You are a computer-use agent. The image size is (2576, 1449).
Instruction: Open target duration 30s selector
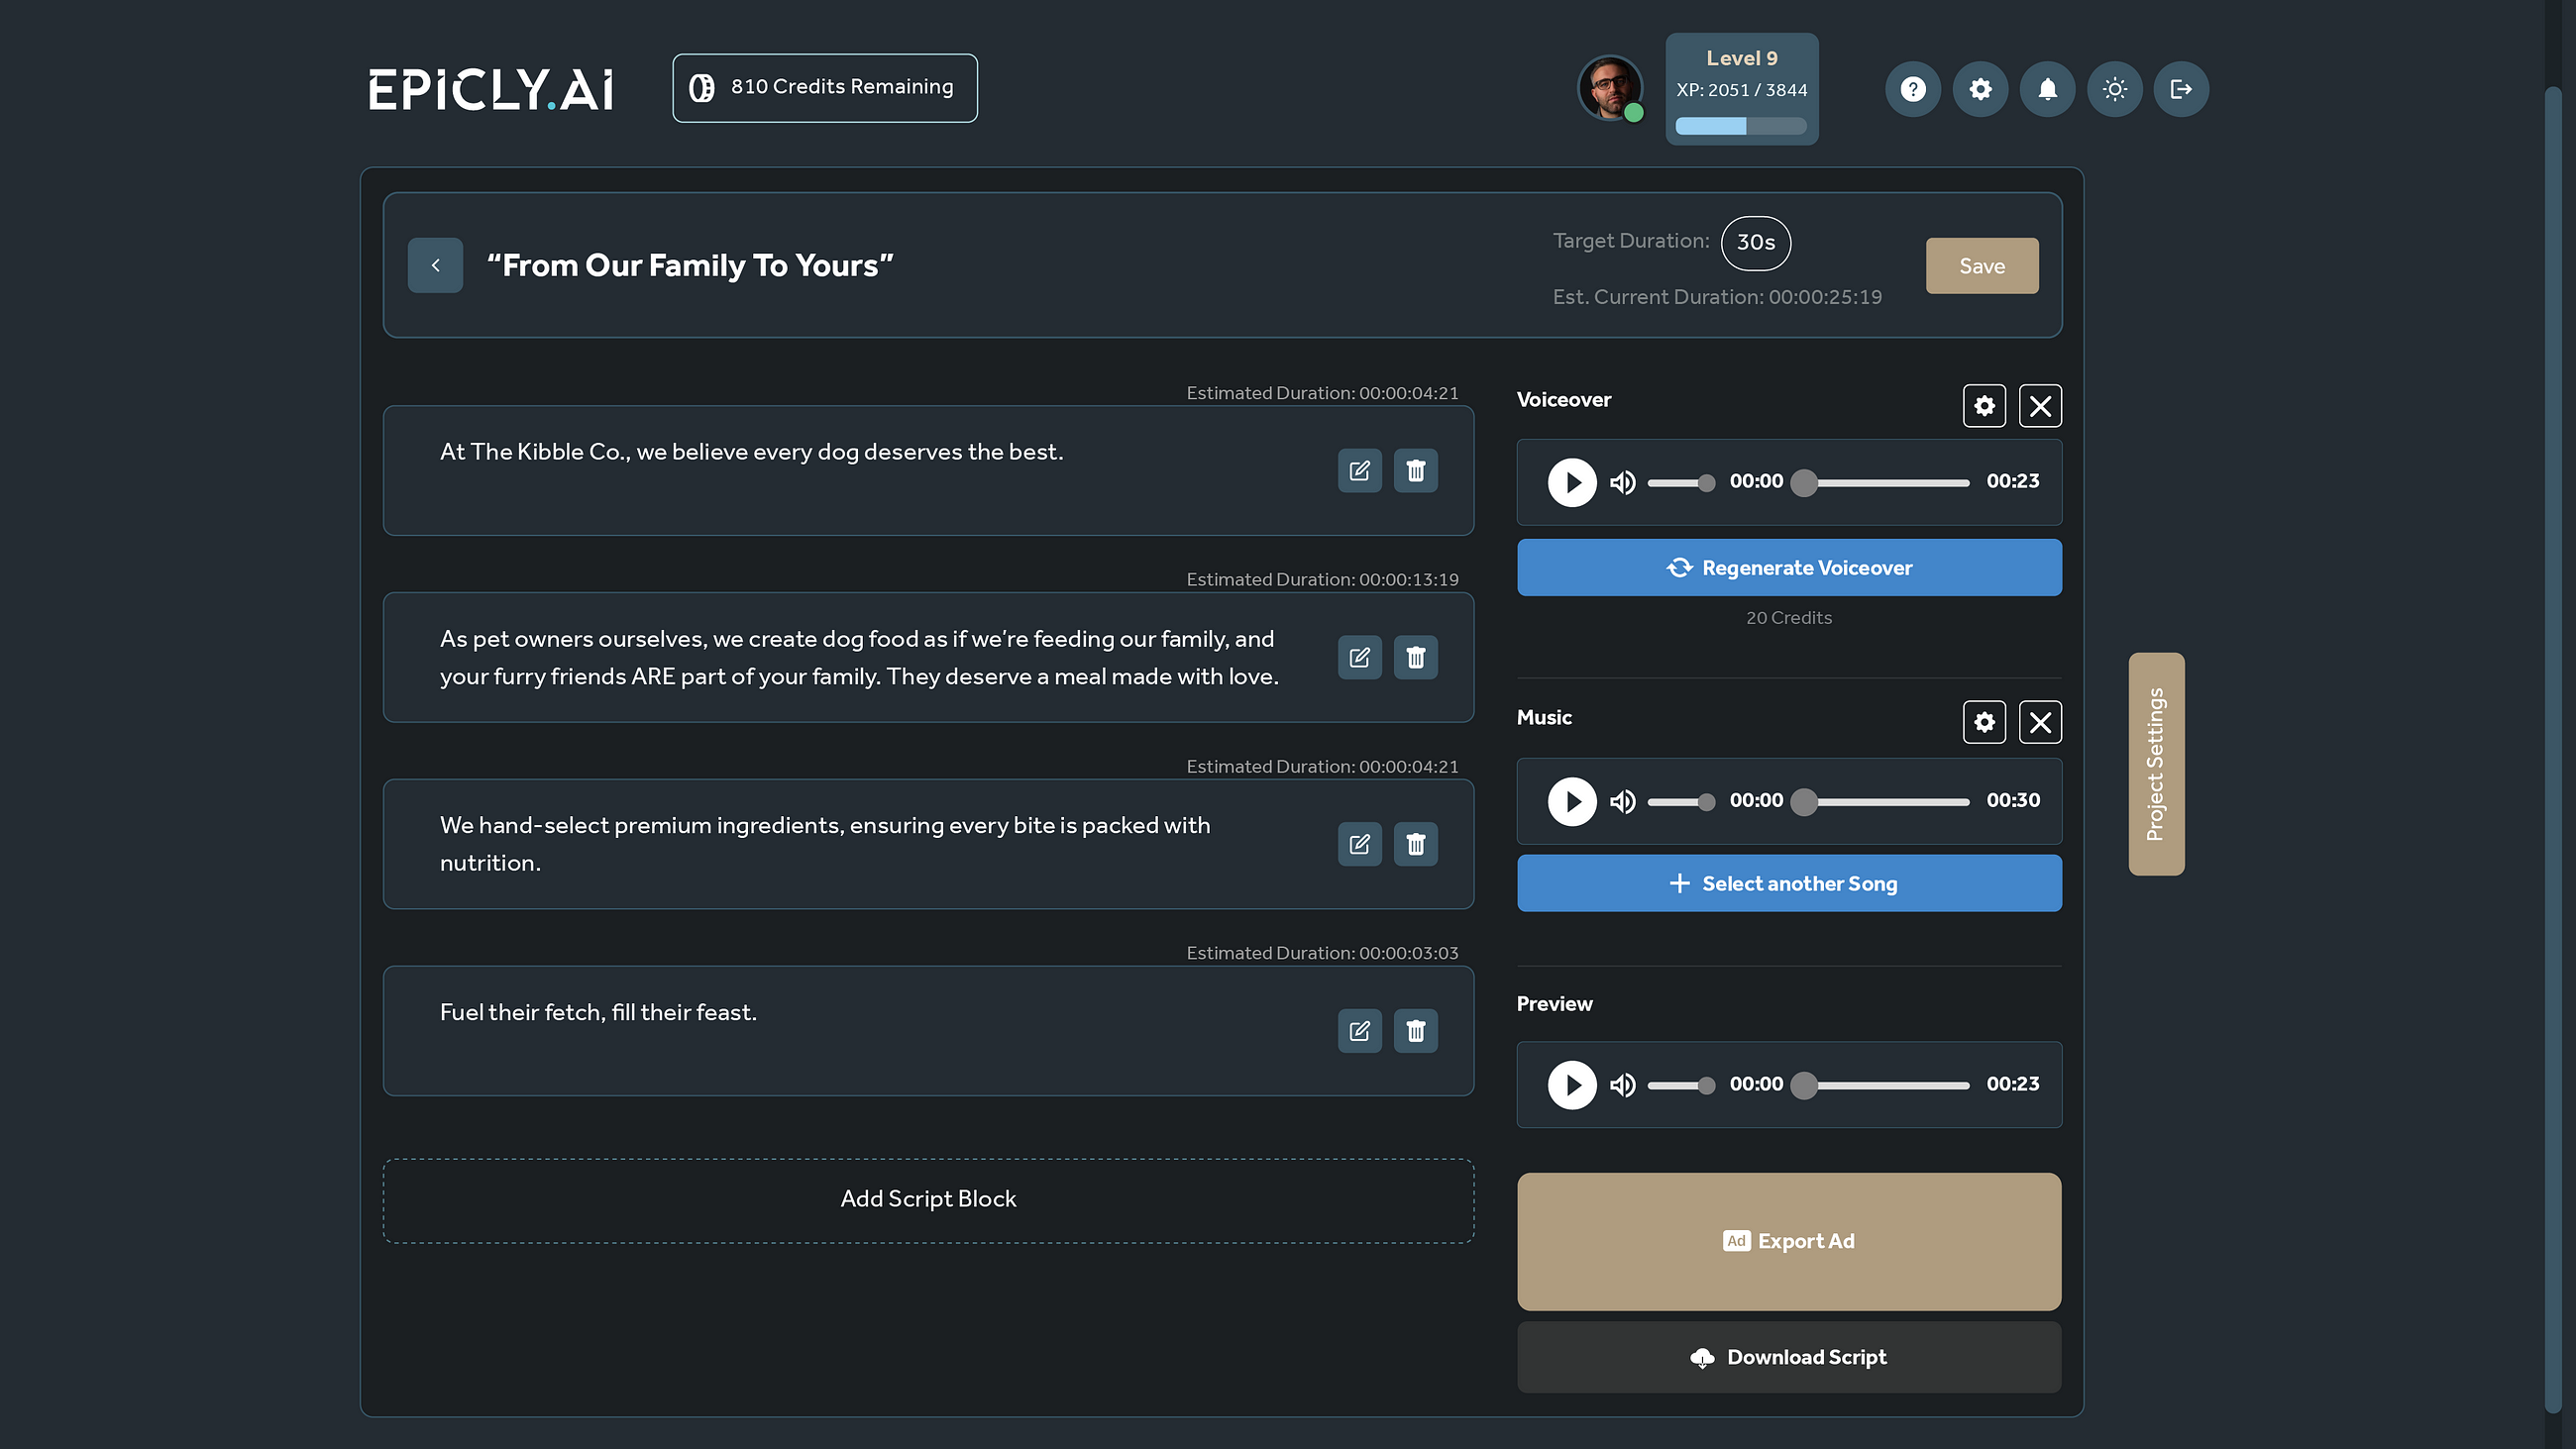point(1755,243)
